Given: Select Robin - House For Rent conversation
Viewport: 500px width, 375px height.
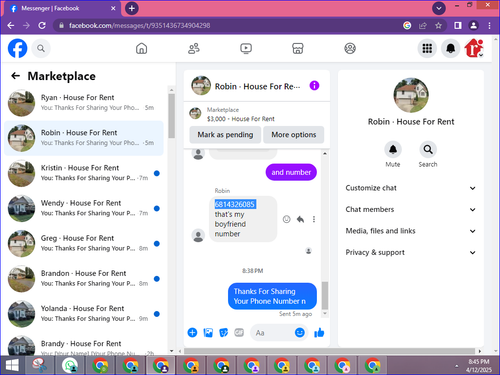Looking at the screenshot, I should 84,138.
